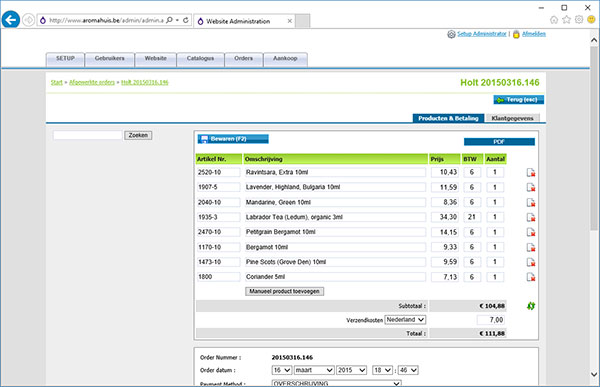Reload the page with the refresh icon
Viewport: 600px width, 387px height.
click(186, 20)
